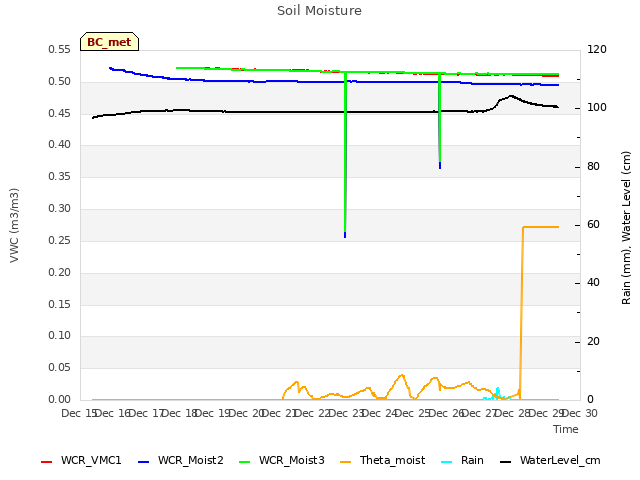Toggle WaterLevel_cm legend entry
Viewport: 640px width, 480px height.
click(550, 460)
